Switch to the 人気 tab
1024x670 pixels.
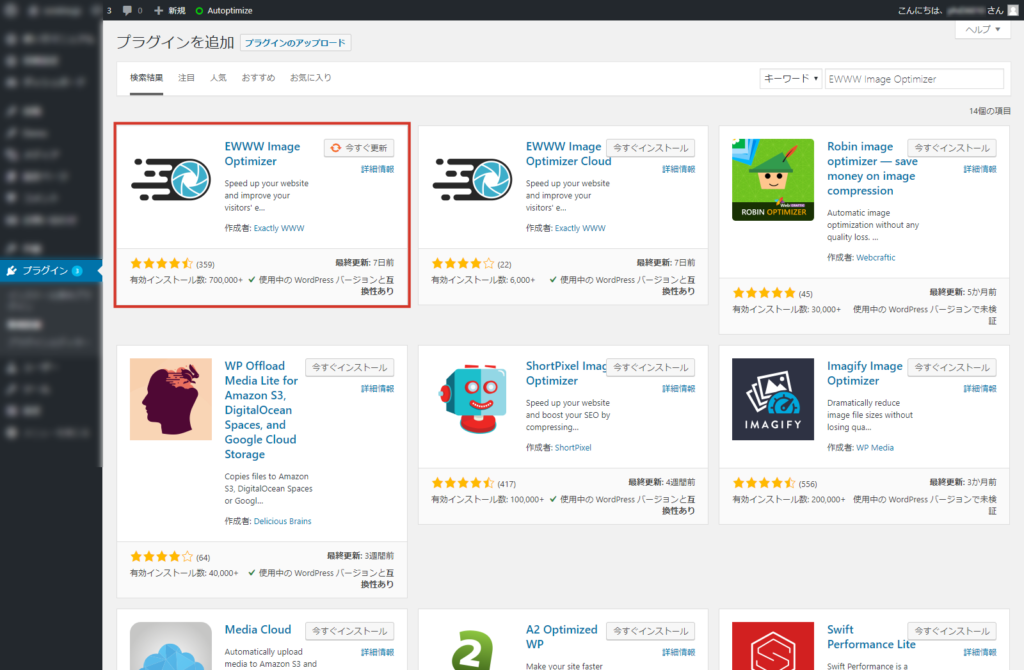218,78
